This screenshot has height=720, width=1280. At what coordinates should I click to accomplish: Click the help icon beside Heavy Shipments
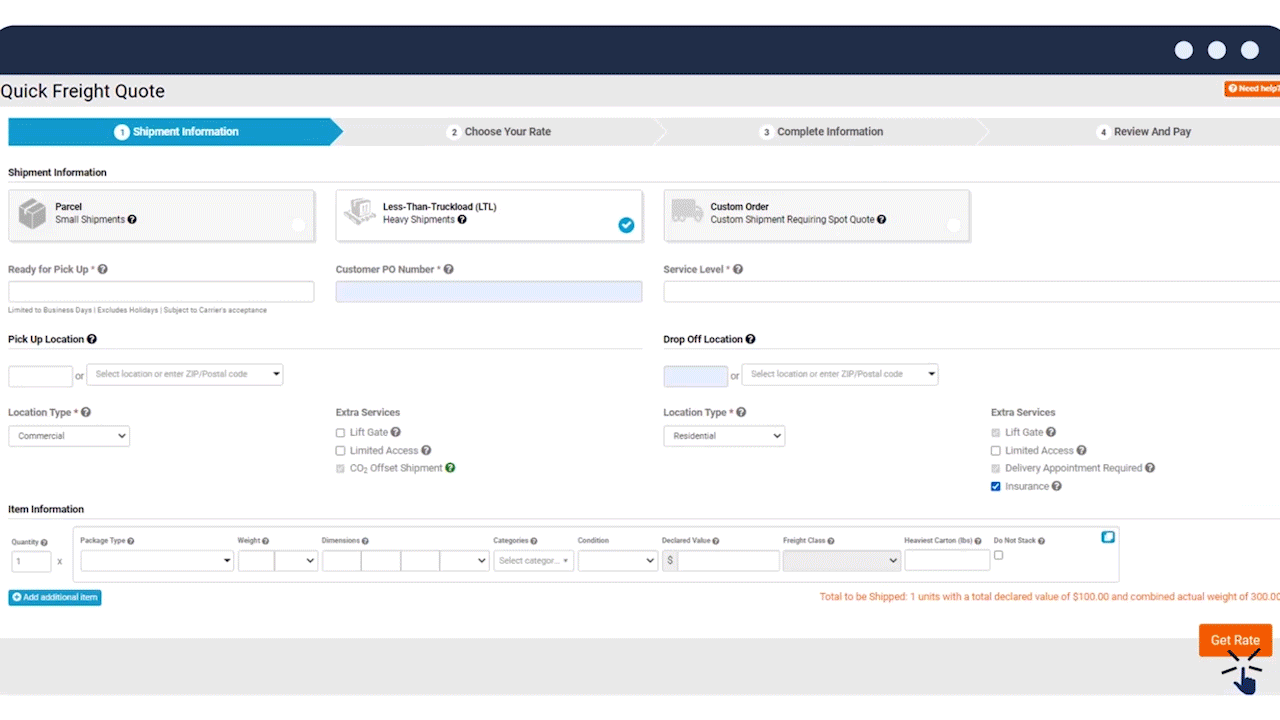point(462,220)
